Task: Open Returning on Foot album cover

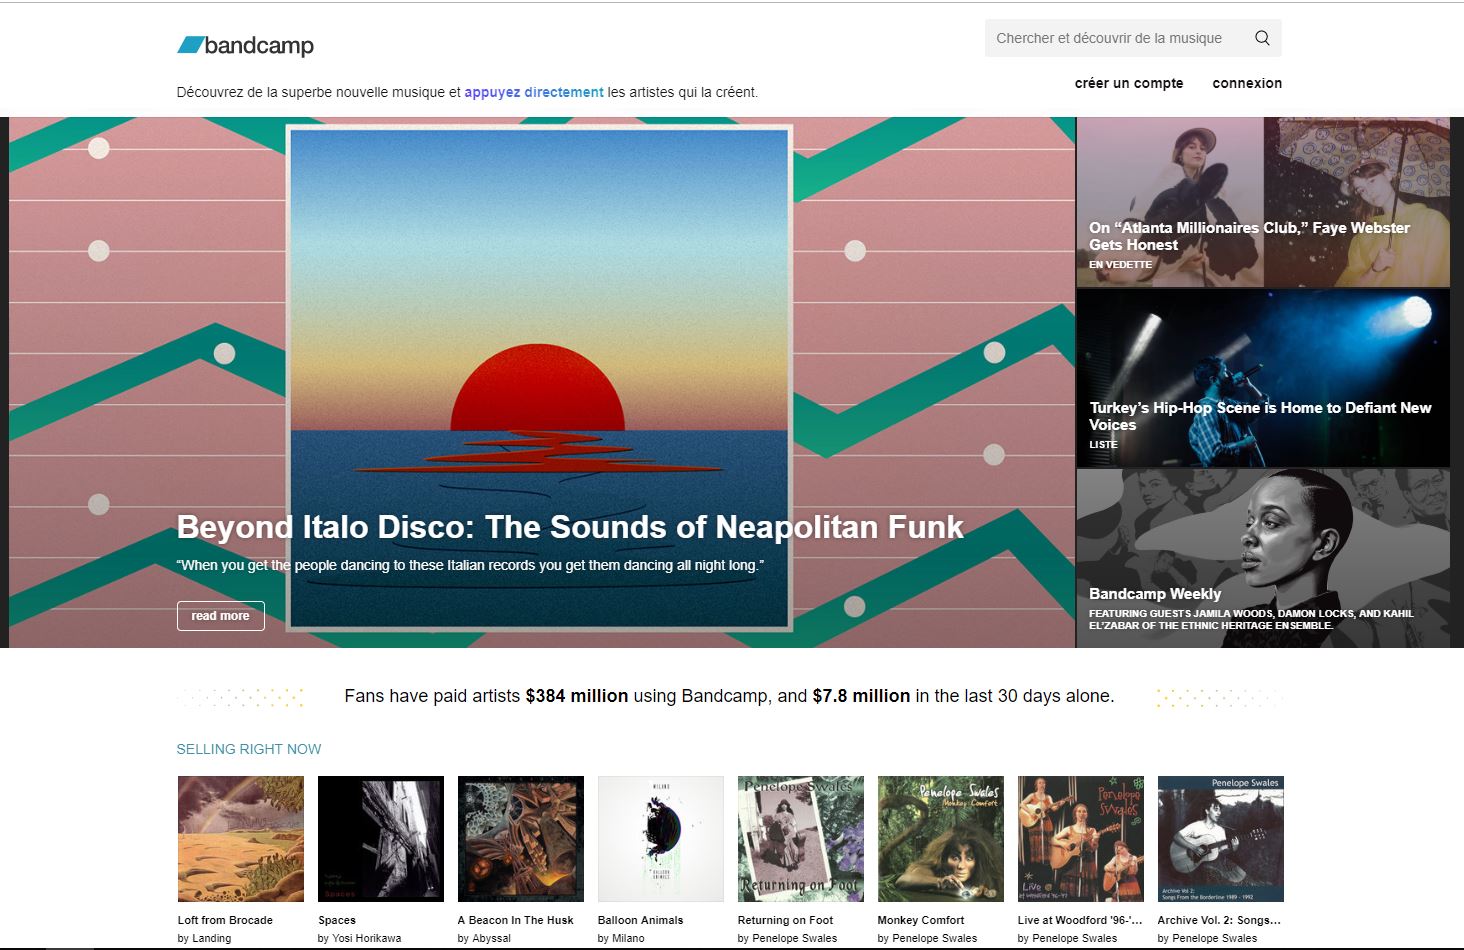Action: [801, 839]
